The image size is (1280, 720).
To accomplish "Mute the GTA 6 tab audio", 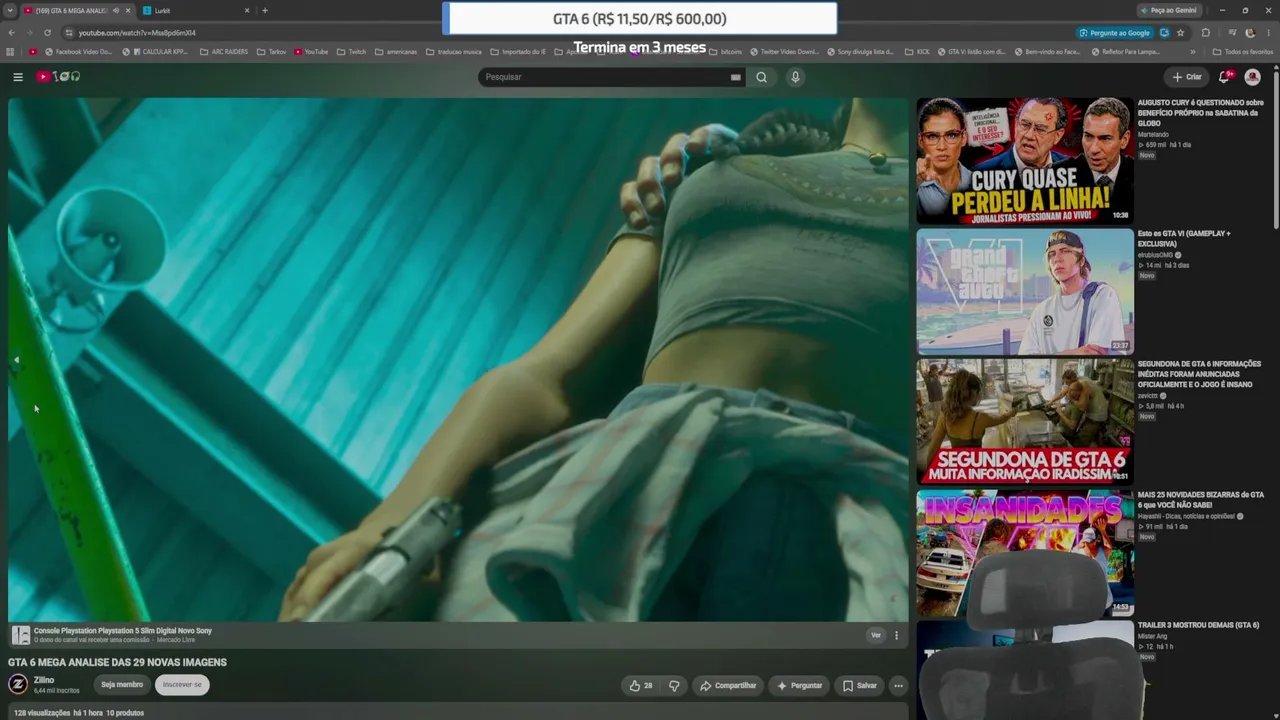I will [x=115, y=11].
